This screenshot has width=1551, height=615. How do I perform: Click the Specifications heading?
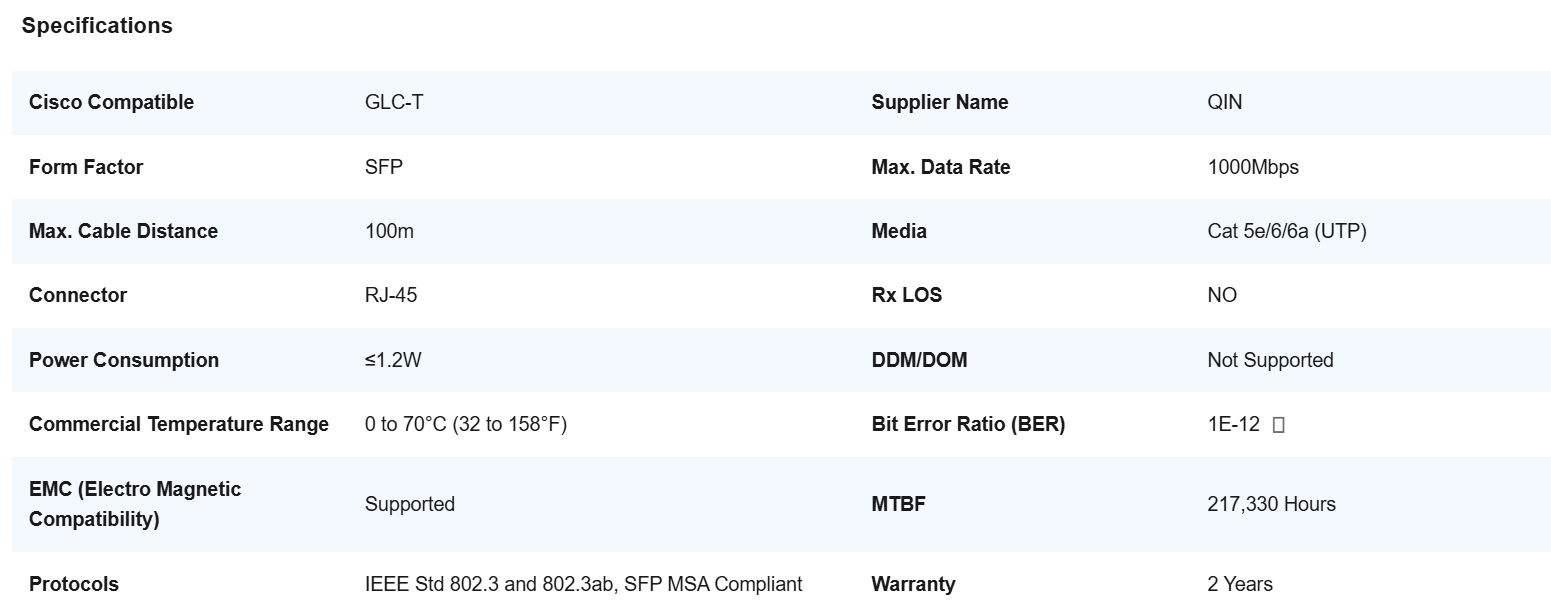[x=97, y=26]
